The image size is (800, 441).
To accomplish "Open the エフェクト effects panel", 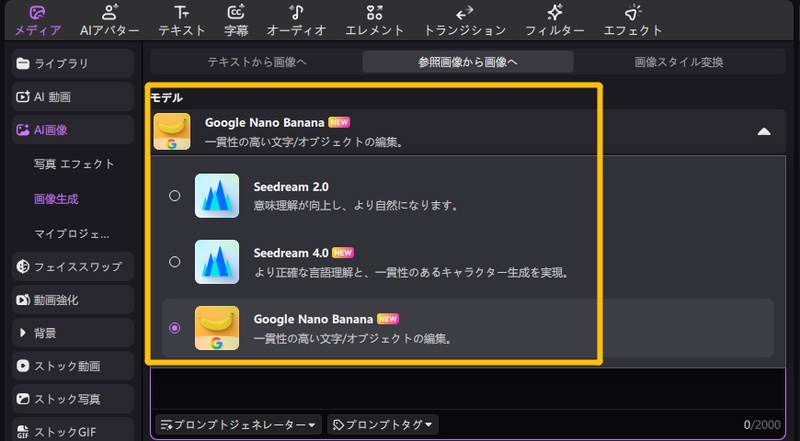I will (x=633, y=20).
